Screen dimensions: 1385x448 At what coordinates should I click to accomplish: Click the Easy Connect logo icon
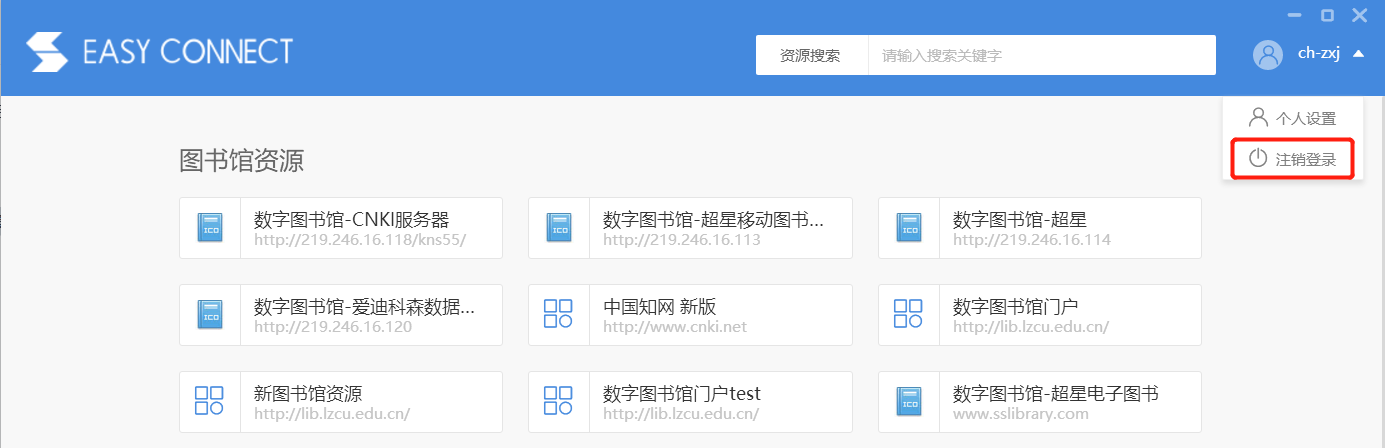(x=47, y=52)
